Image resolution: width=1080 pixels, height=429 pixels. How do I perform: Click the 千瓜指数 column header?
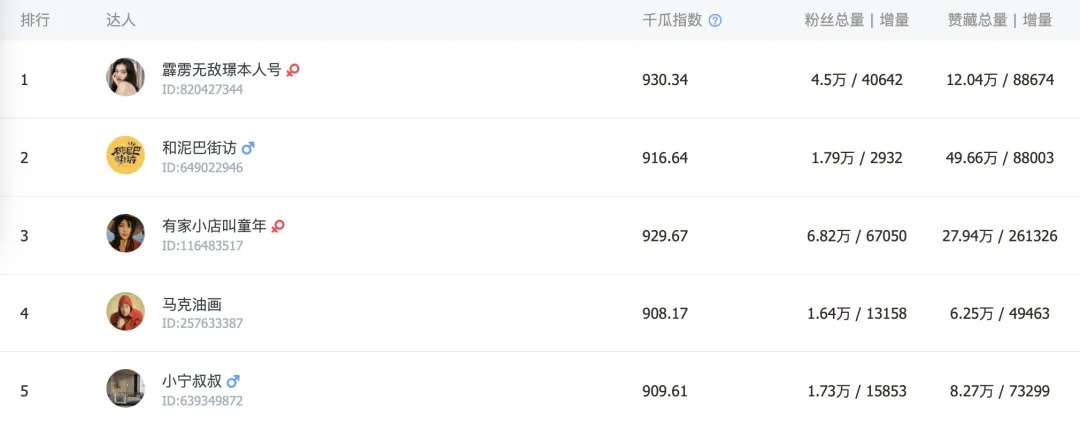672,20
